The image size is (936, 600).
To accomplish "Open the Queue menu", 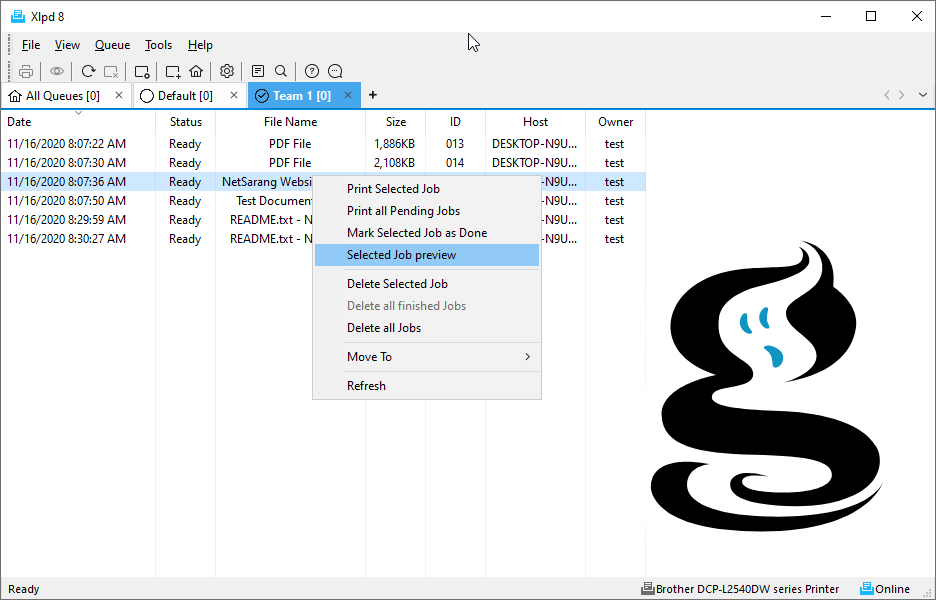I will (112, 45).
